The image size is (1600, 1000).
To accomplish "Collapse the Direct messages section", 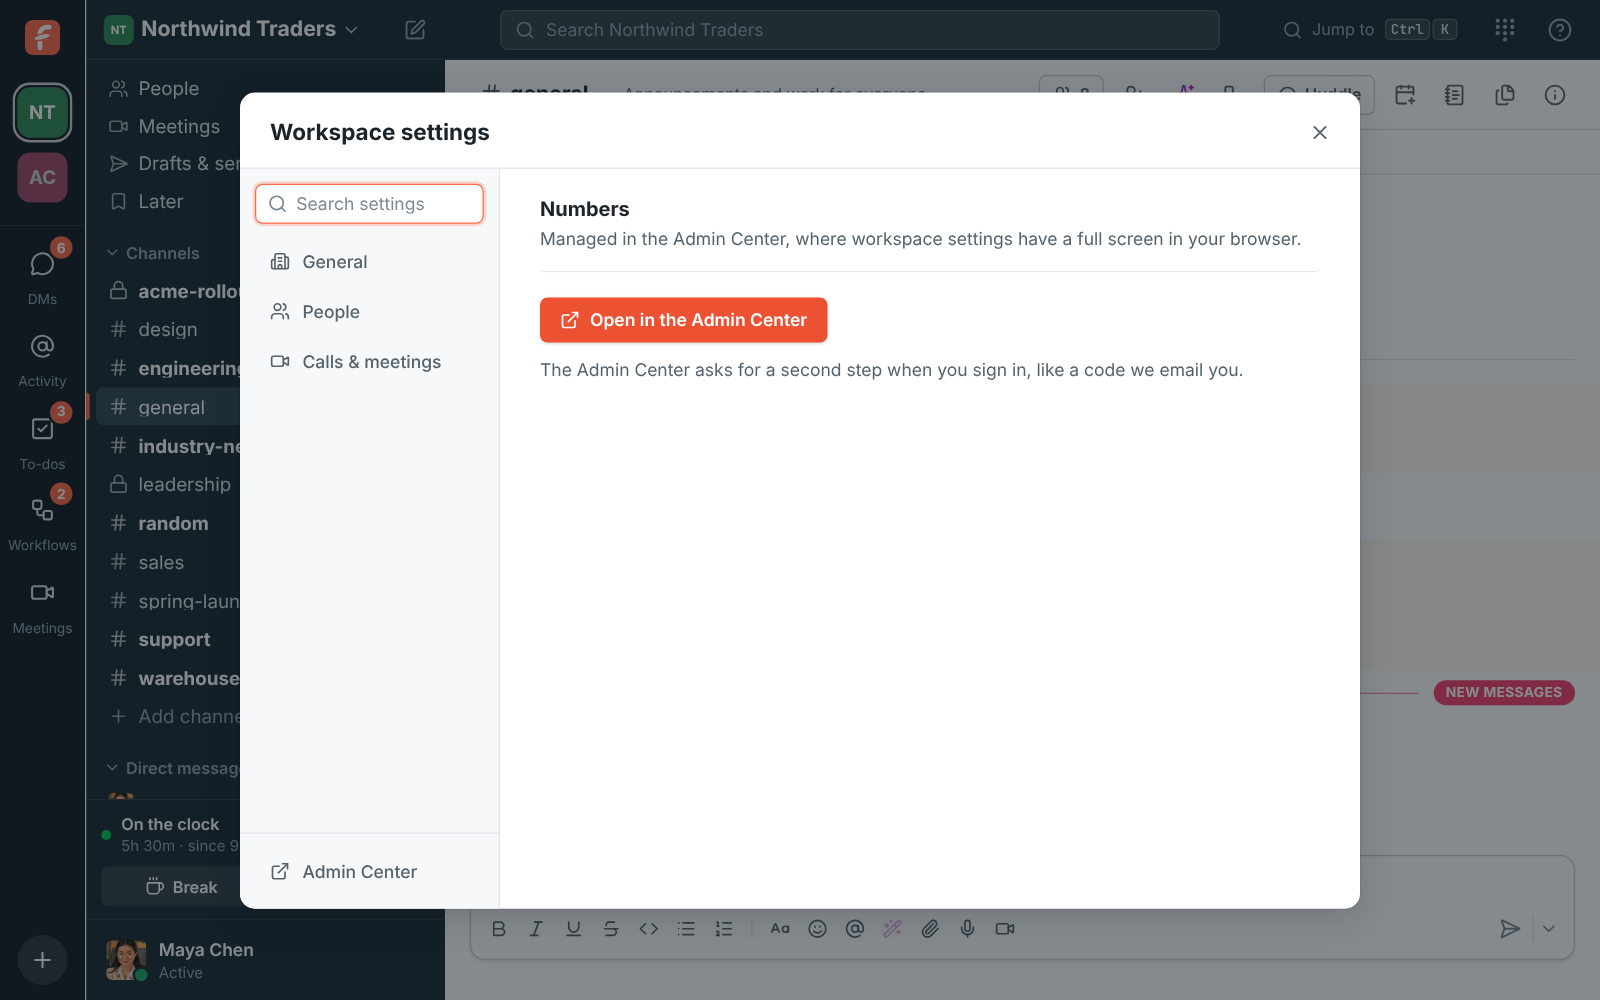I will pyautogui.click(x=172, y=768).
